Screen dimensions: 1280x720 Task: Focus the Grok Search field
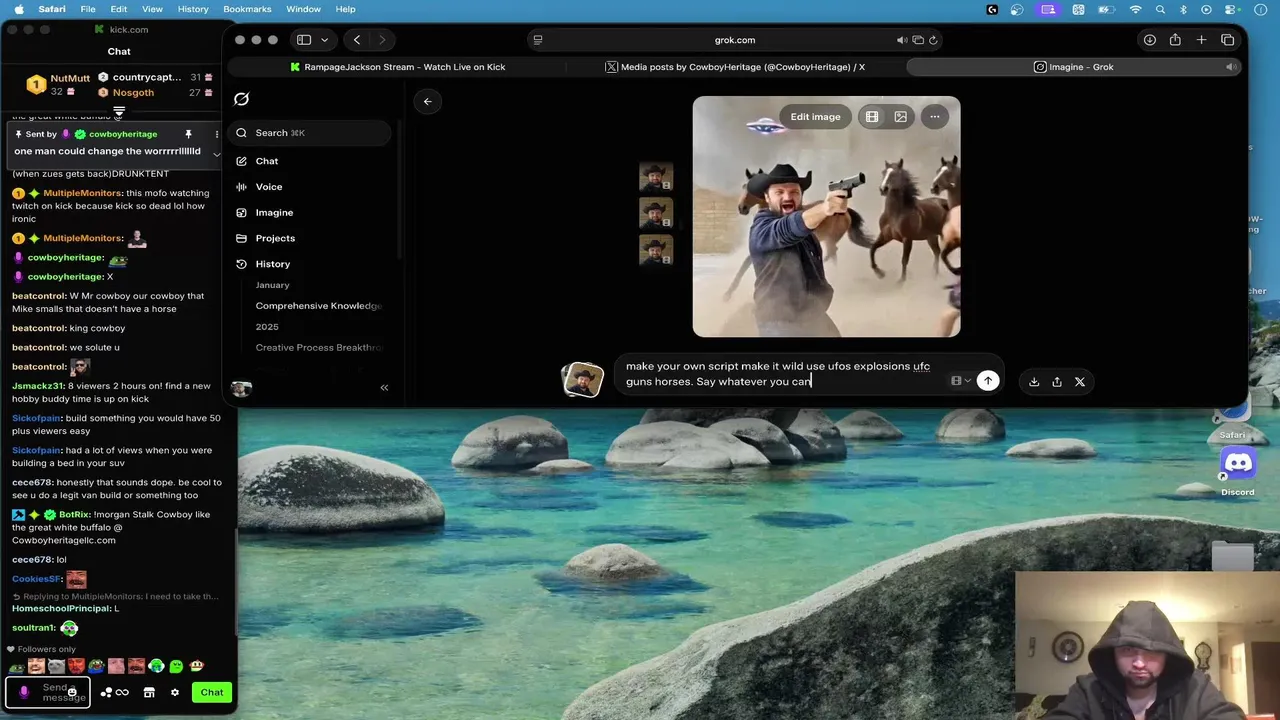(x=310, y=133)
